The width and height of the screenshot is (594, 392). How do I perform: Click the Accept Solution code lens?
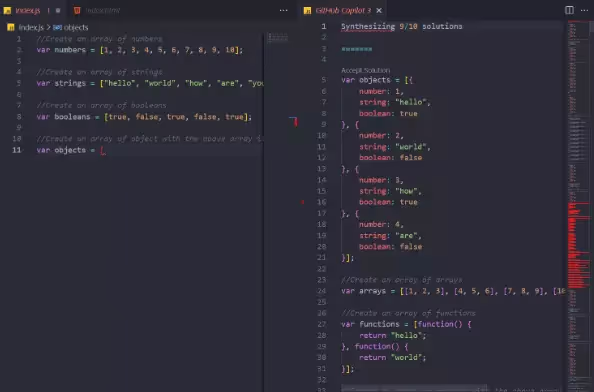pos(365,70)
